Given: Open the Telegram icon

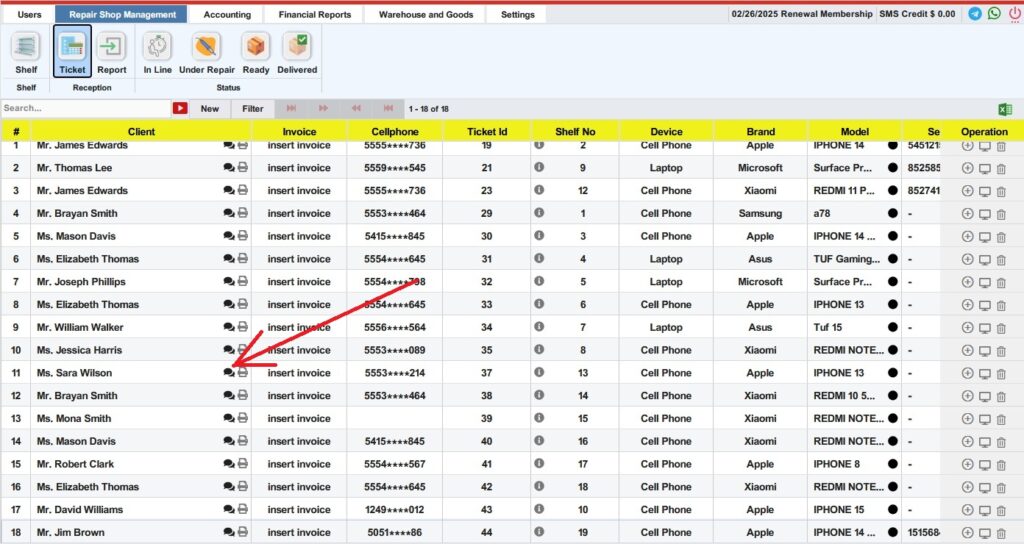Looking at the screenshot, I should (975, 14).
